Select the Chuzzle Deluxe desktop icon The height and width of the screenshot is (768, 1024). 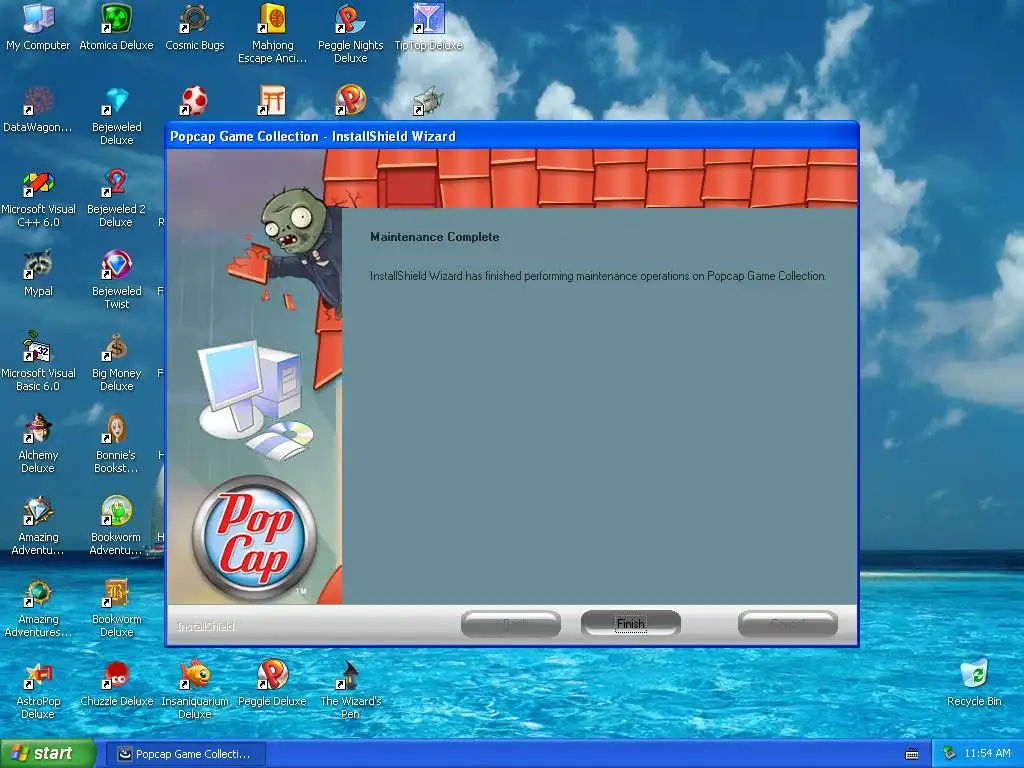(116, 684)
